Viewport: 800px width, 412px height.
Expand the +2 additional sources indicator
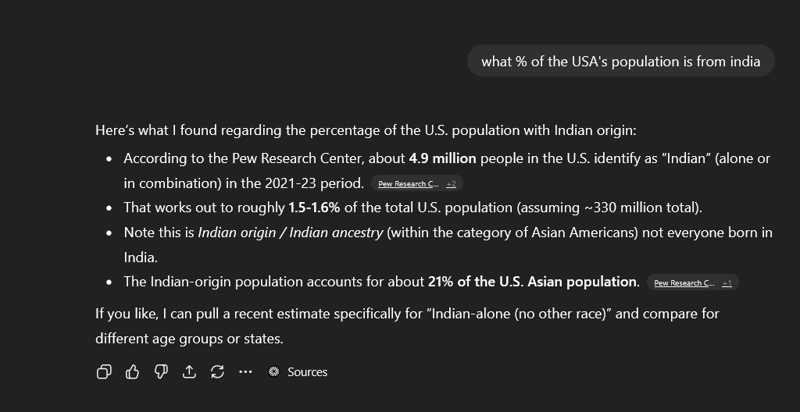pos(451,184)
